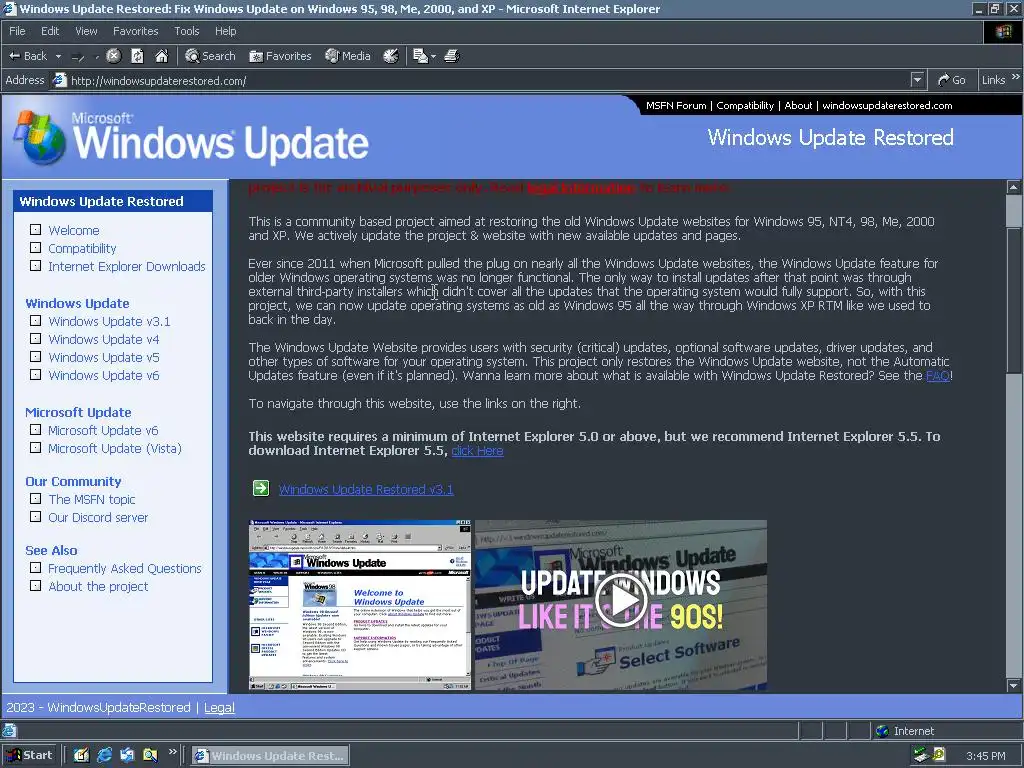Click the magnifier Quick Launch icon
The image size is (1024, 768).
pyautogui.click(x=150, y=755)
